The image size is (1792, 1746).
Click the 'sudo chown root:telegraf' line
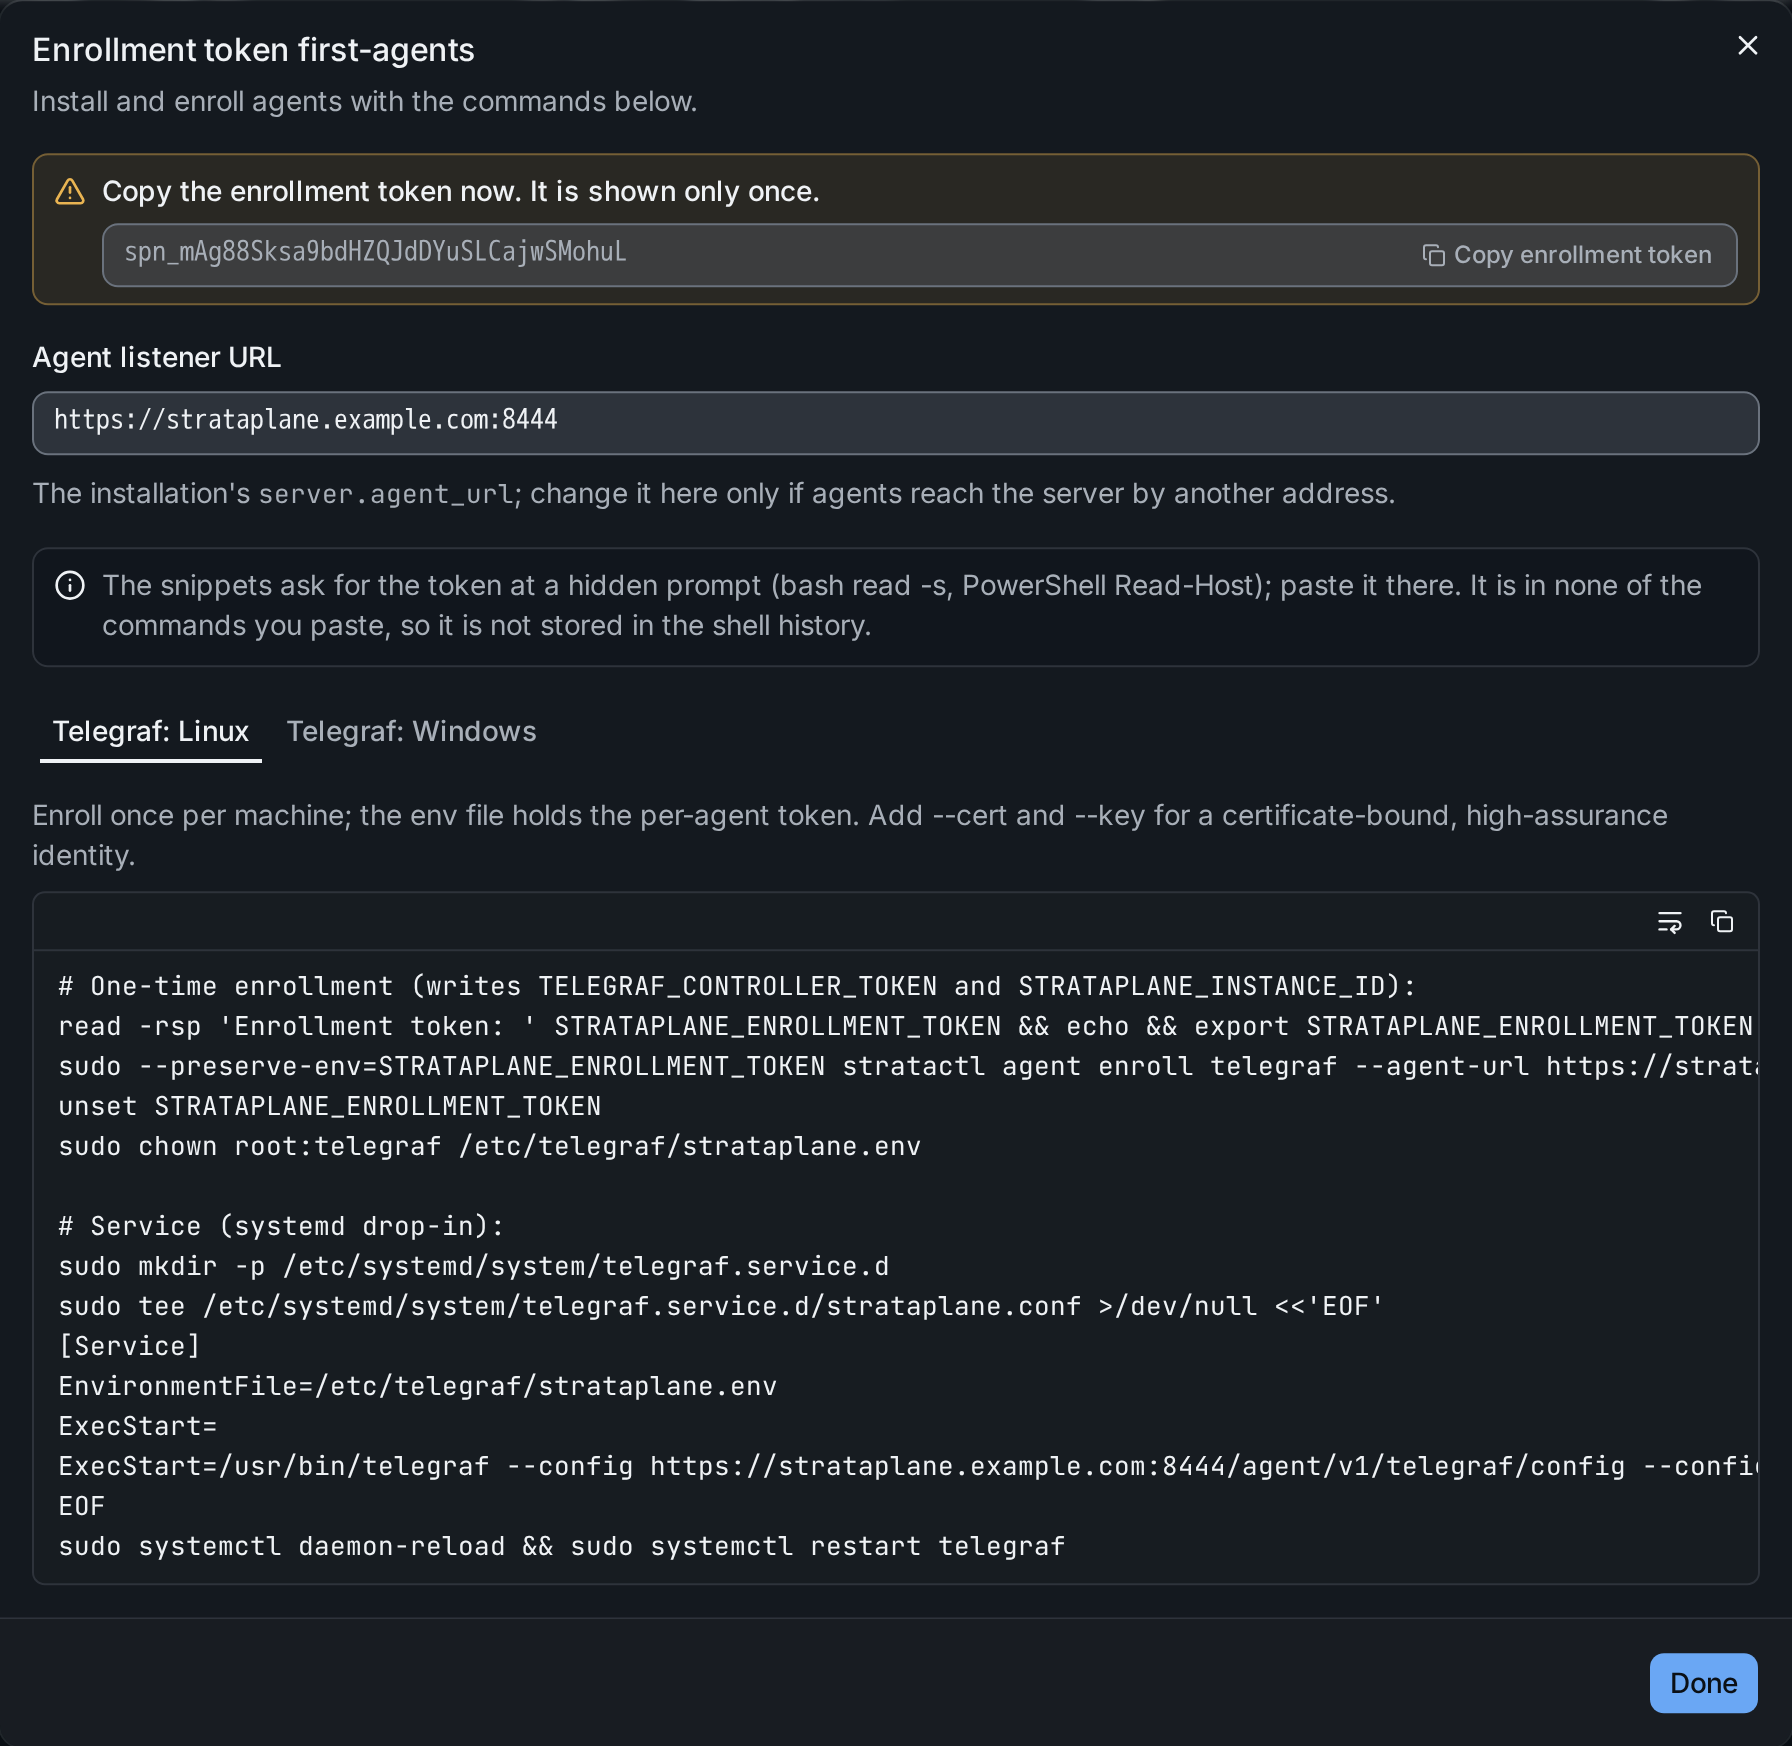coord(490,1146)
